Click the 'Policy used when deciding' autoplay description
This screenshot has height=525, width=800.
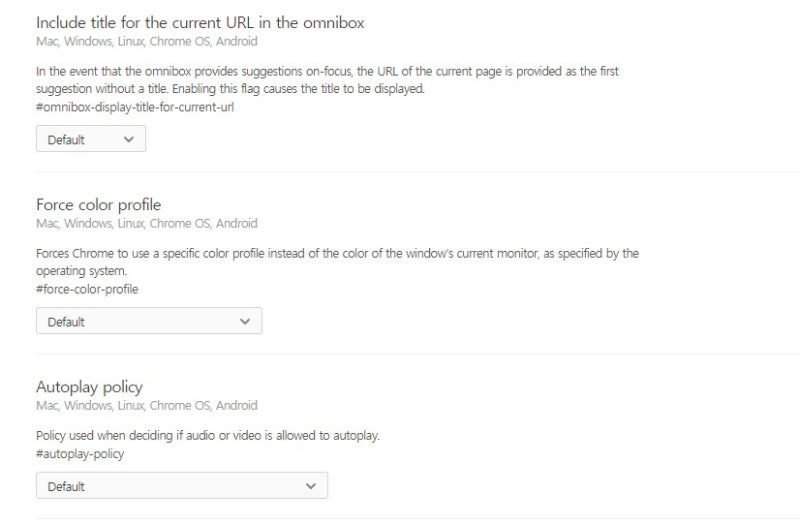pyautogui.click(x=208, y=436)
